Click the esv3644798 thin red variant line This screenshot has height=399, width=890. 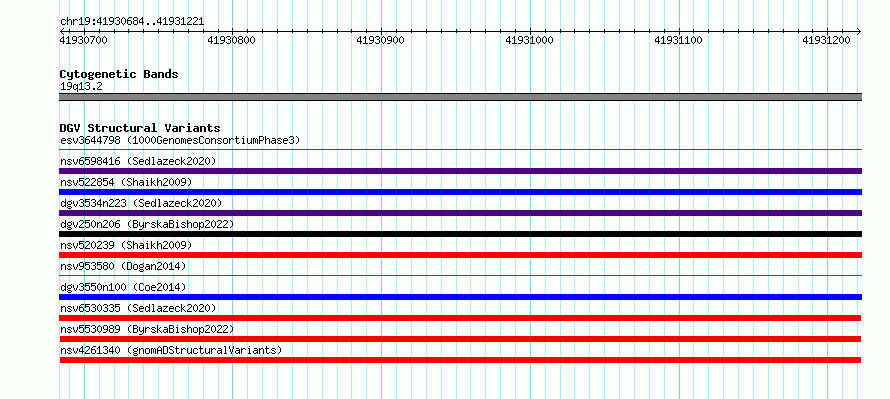coord(460,150)
